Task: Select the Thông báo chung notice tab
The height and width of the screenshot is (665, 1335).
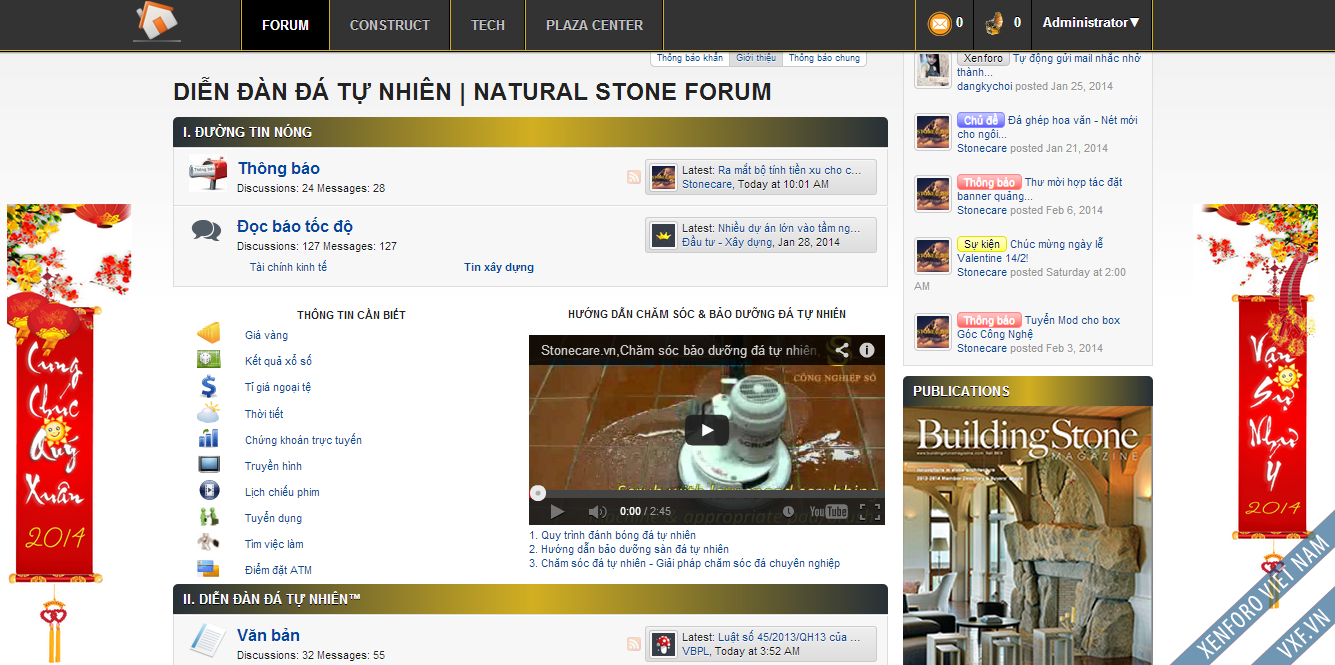Action: tap(824, 58)
